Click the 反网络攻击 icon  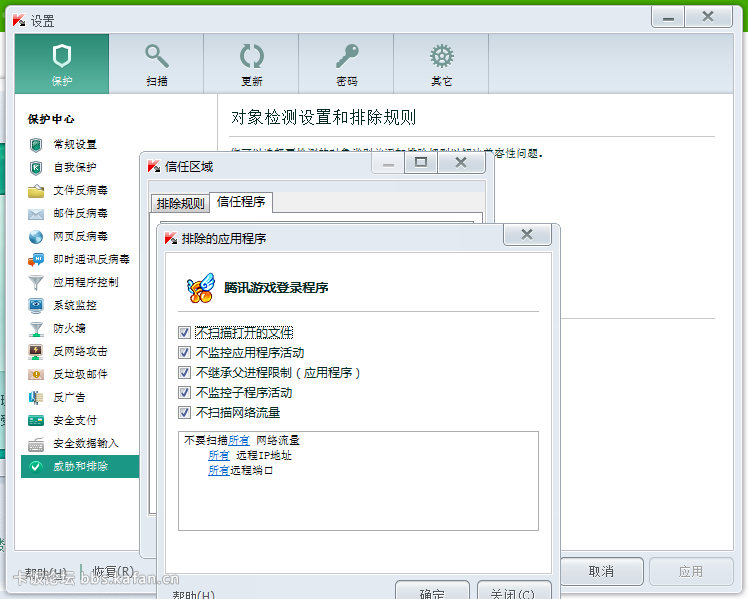point(36,352)
